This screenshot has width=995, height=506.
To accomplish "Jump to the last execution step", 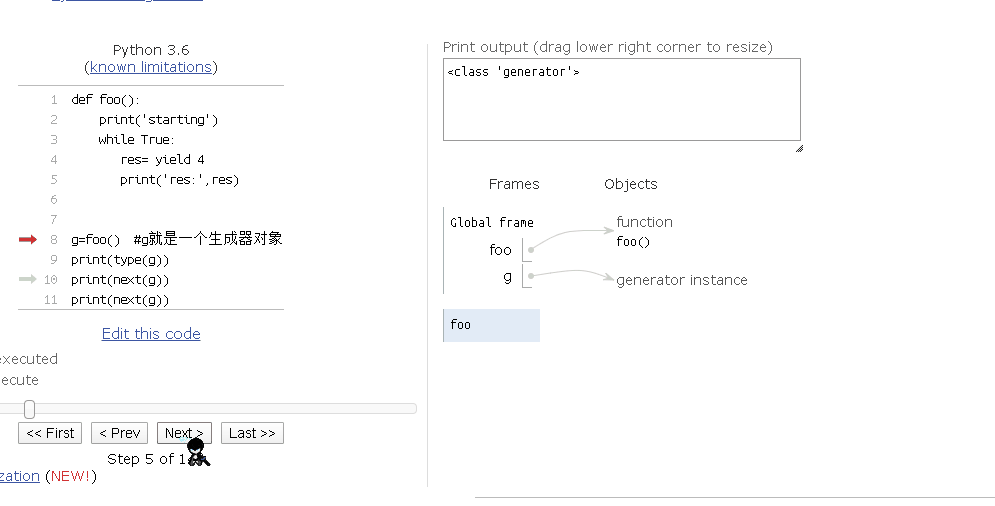I will click(252, 433).
